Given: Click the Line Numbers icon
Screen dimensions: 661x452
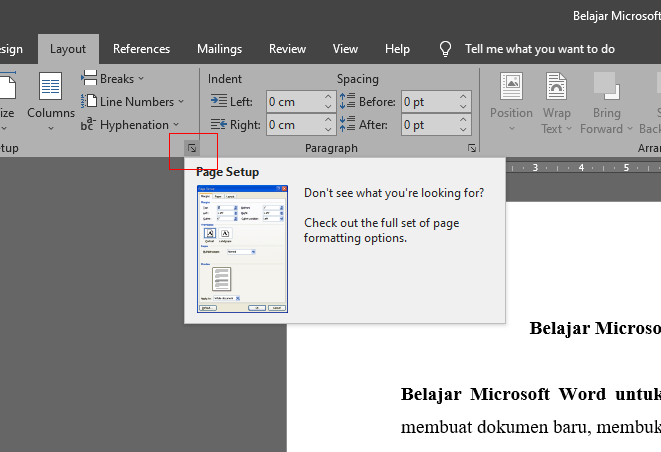Looking at the screenshot, I should tap(89, 101).
